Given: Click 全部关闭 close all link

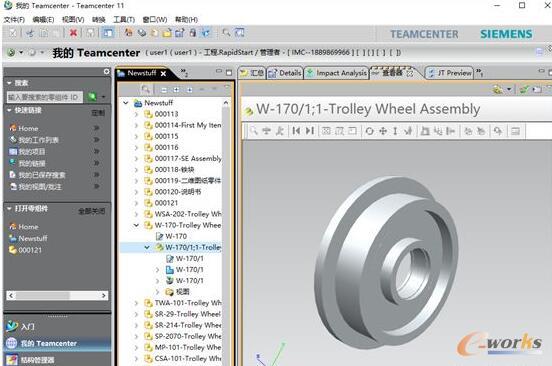Looking at the screenshot, I should coord(92,211).
